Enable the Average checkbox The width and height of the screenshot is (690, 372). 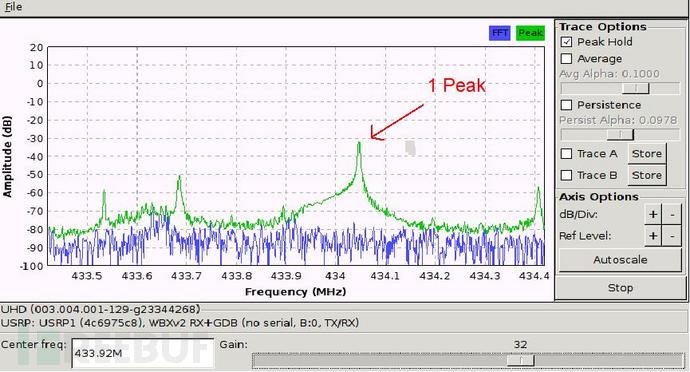tap(566, 59)
